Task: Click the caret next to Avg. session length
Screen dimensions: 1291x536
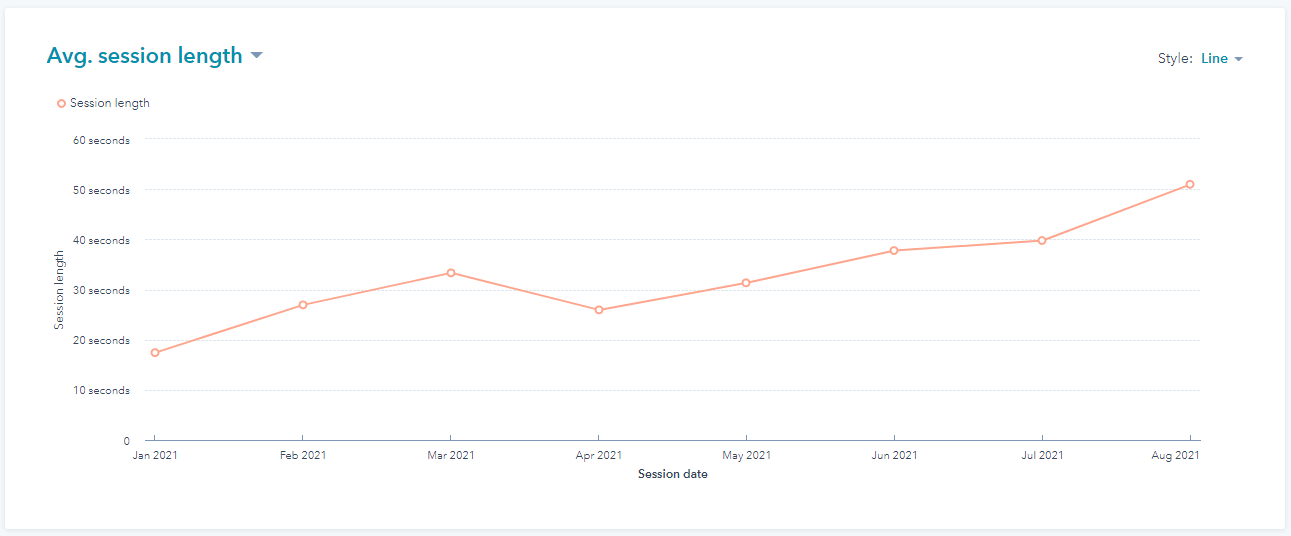Action: (x=257, y=56)
